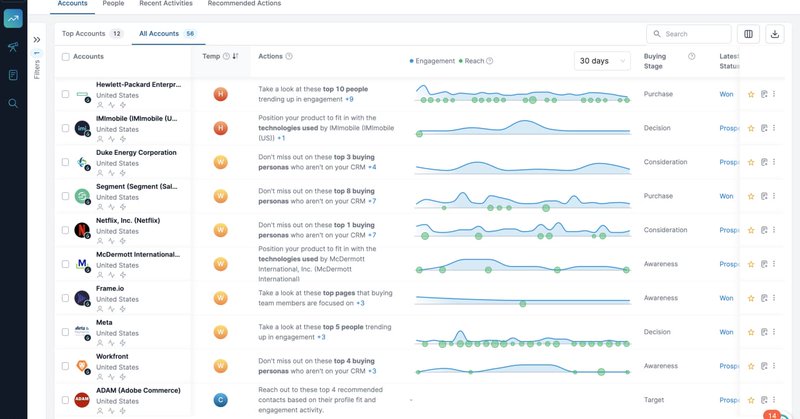Open the reports document icon in sidebar

coord(13,75)
